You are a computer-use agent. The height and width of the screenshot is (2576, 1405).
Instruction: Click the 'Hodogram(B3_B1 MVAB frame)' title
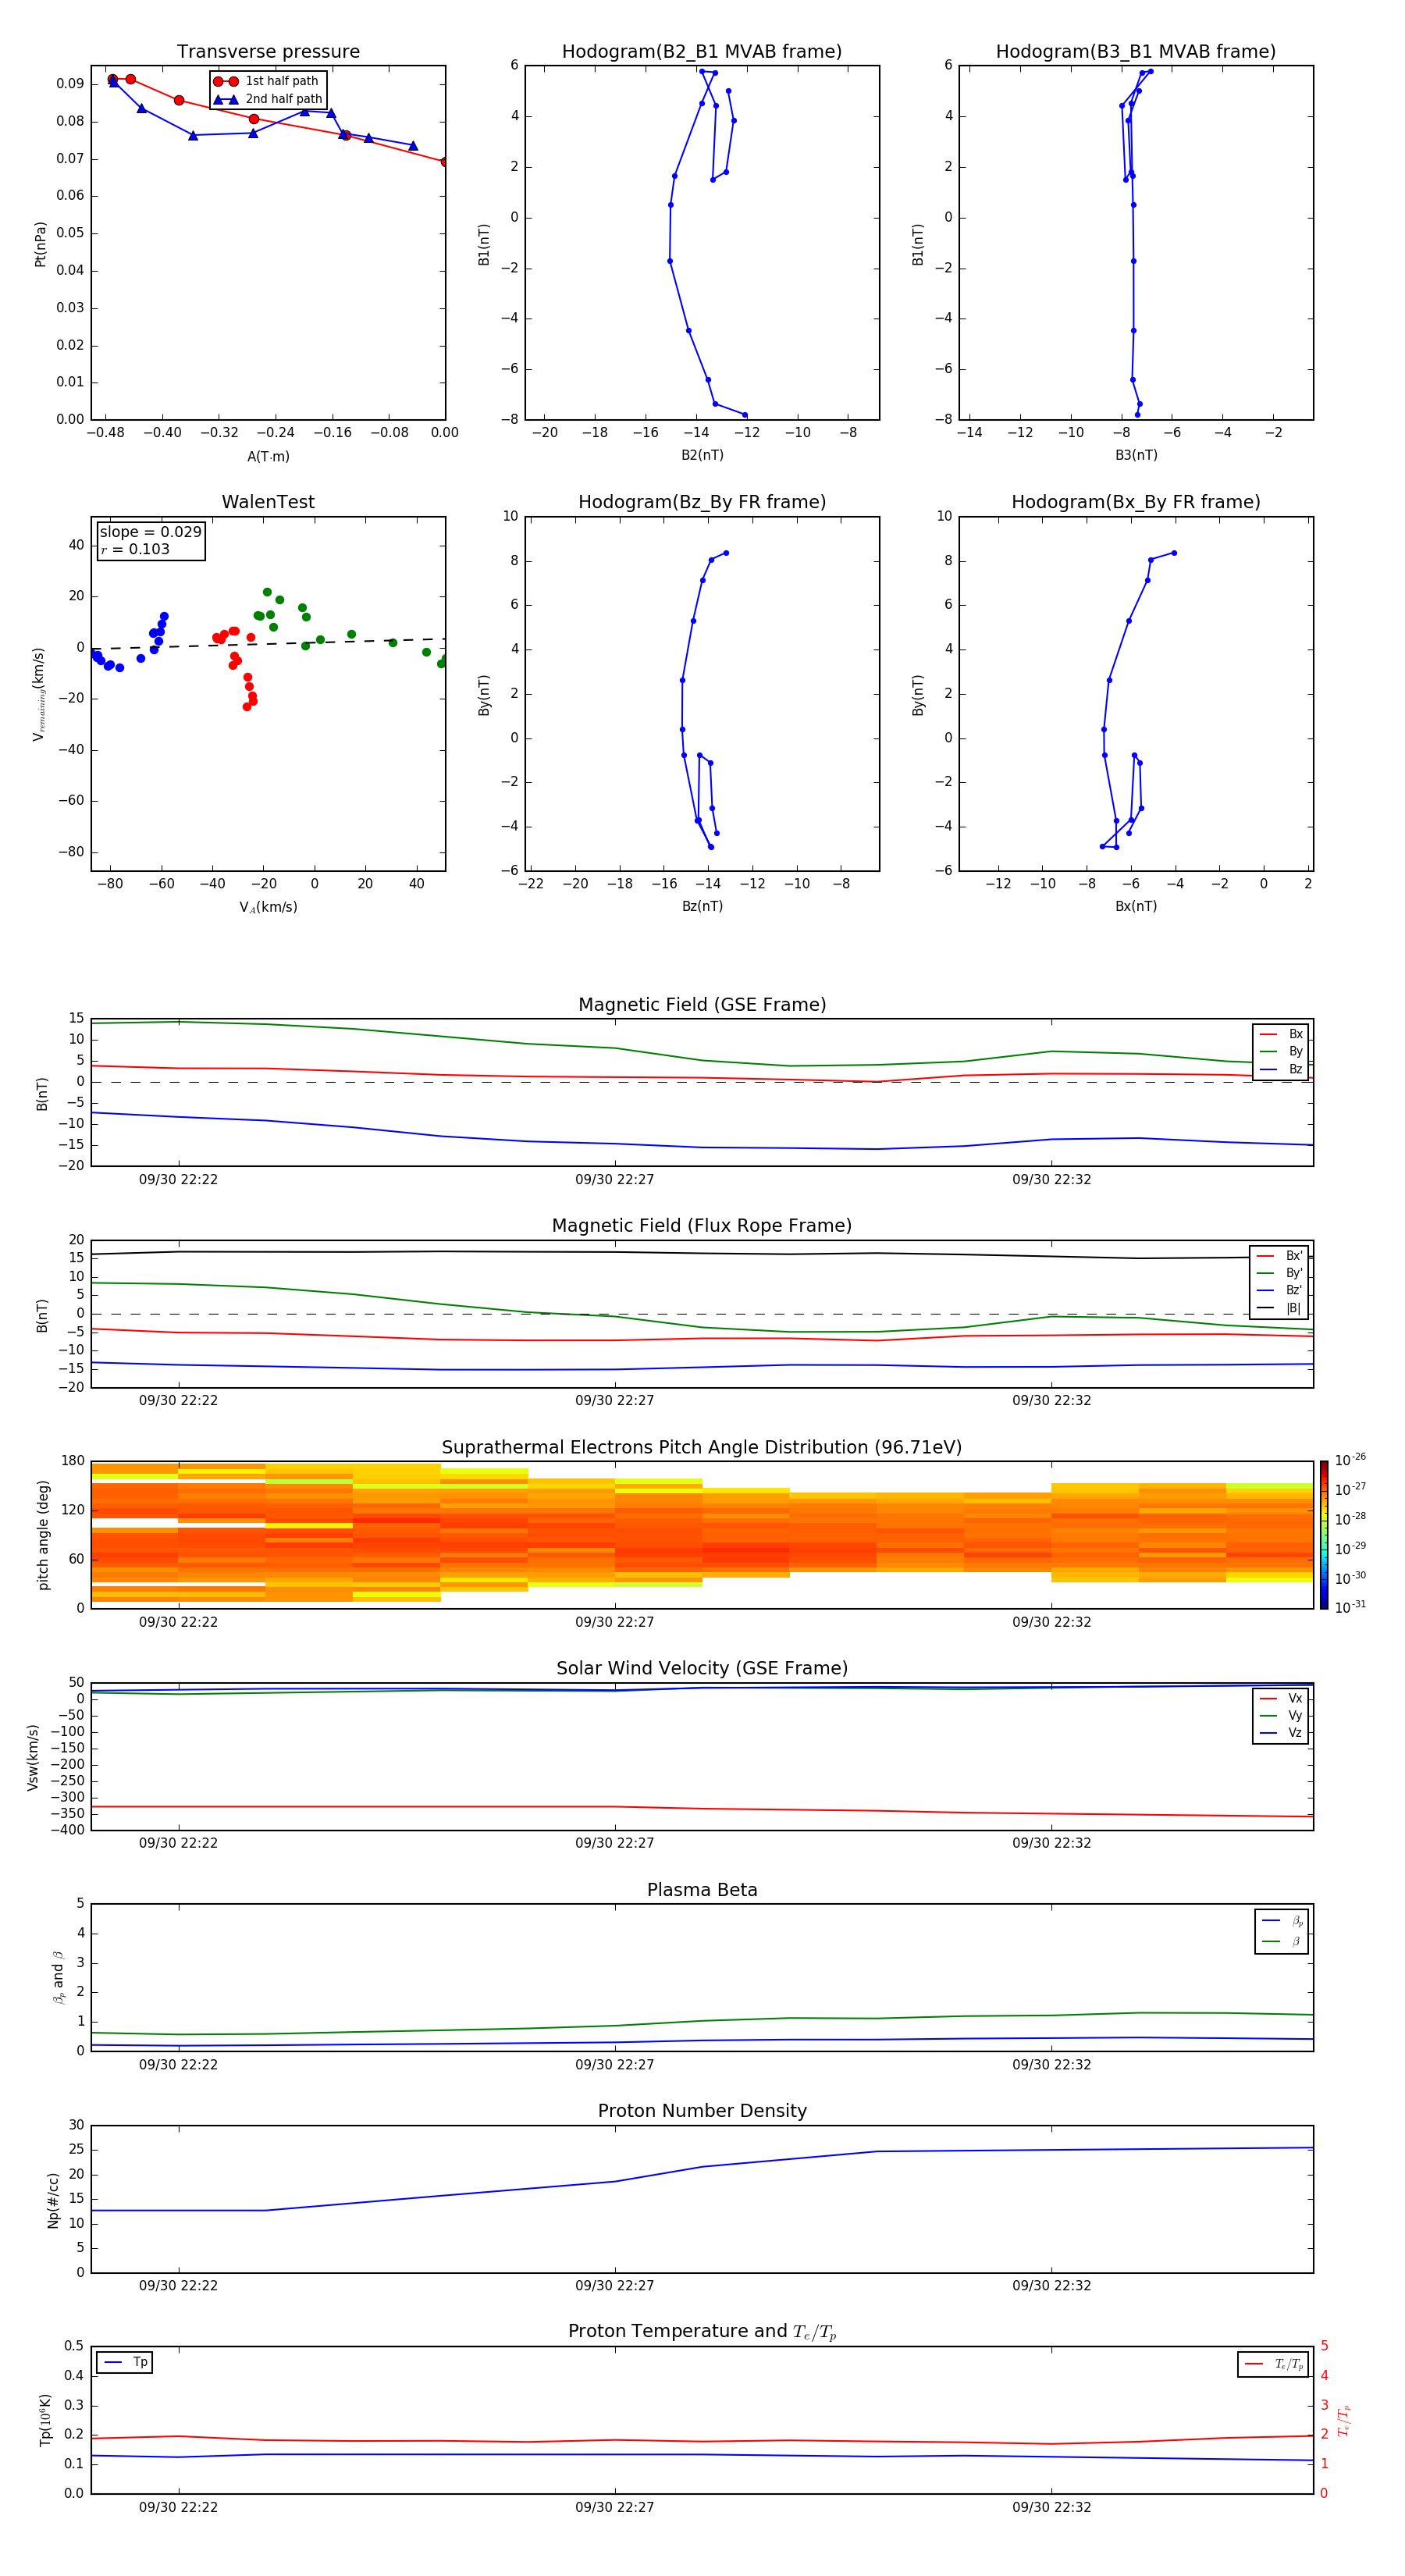pyautogui.click(x=1136, y=52)
